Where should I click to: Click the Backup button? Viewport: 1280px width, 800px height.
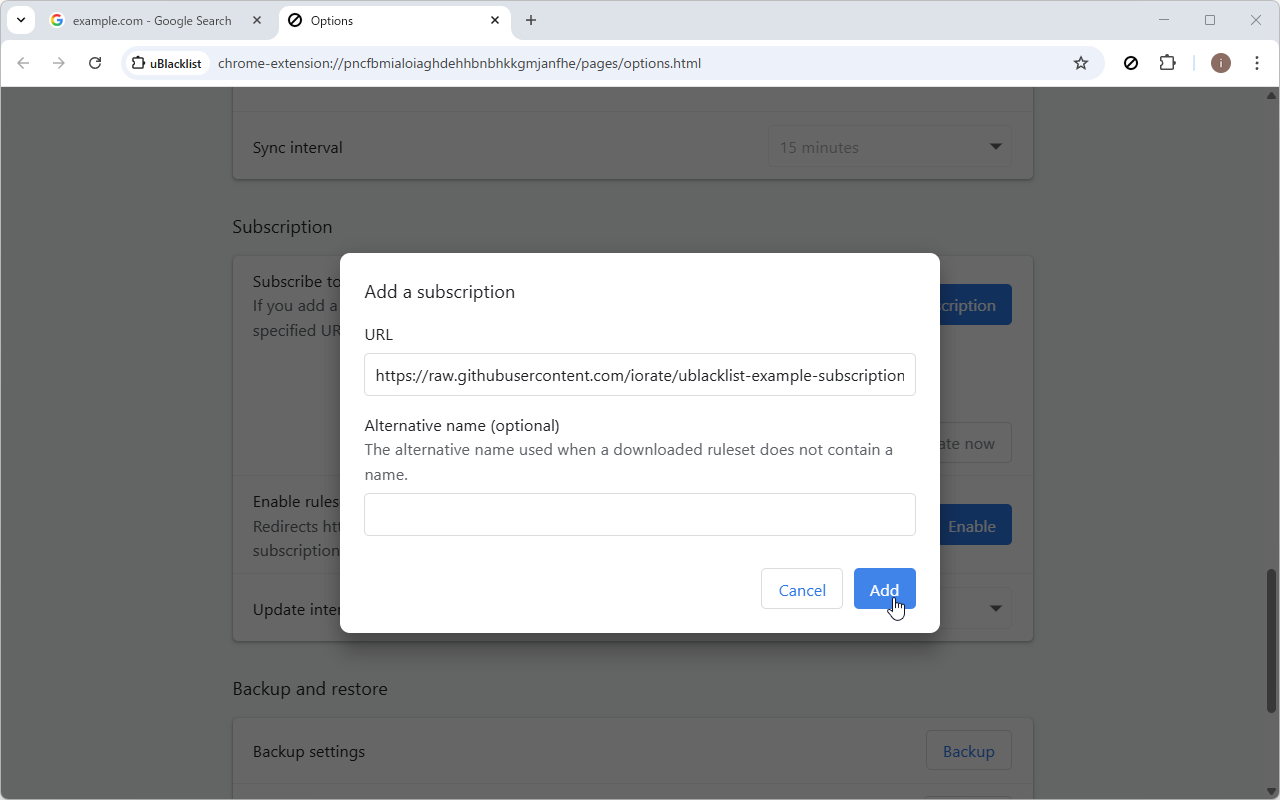coord(968,751)
